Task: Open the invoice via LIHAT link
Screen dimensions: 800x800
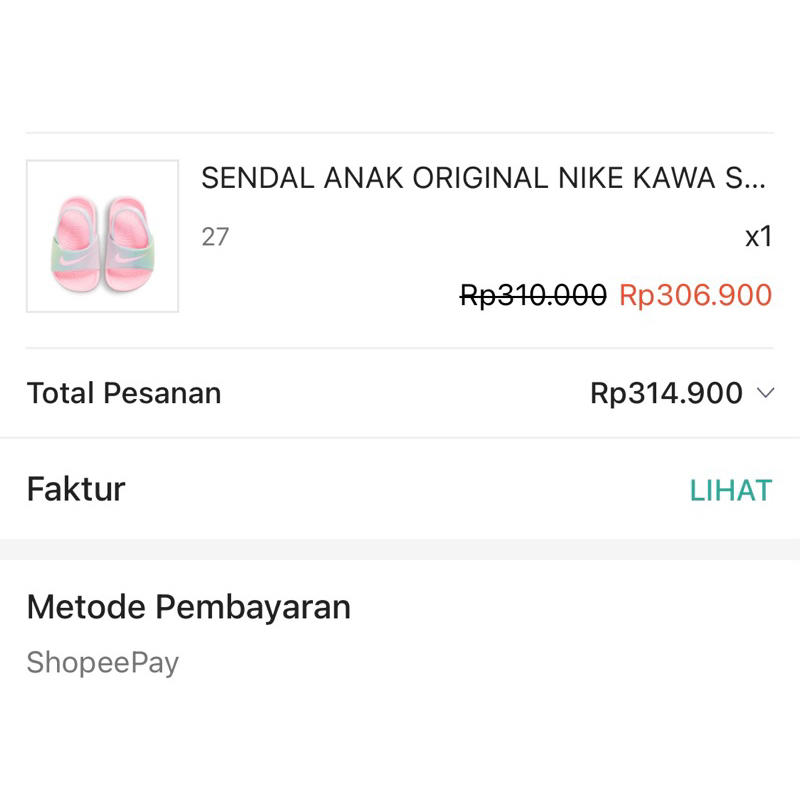Action: [729, 489]
